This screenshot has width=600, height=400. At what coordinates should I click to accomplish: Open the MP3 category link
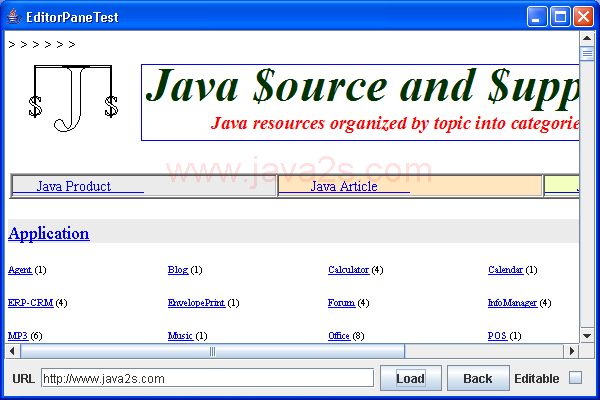(x=18, y=336)
